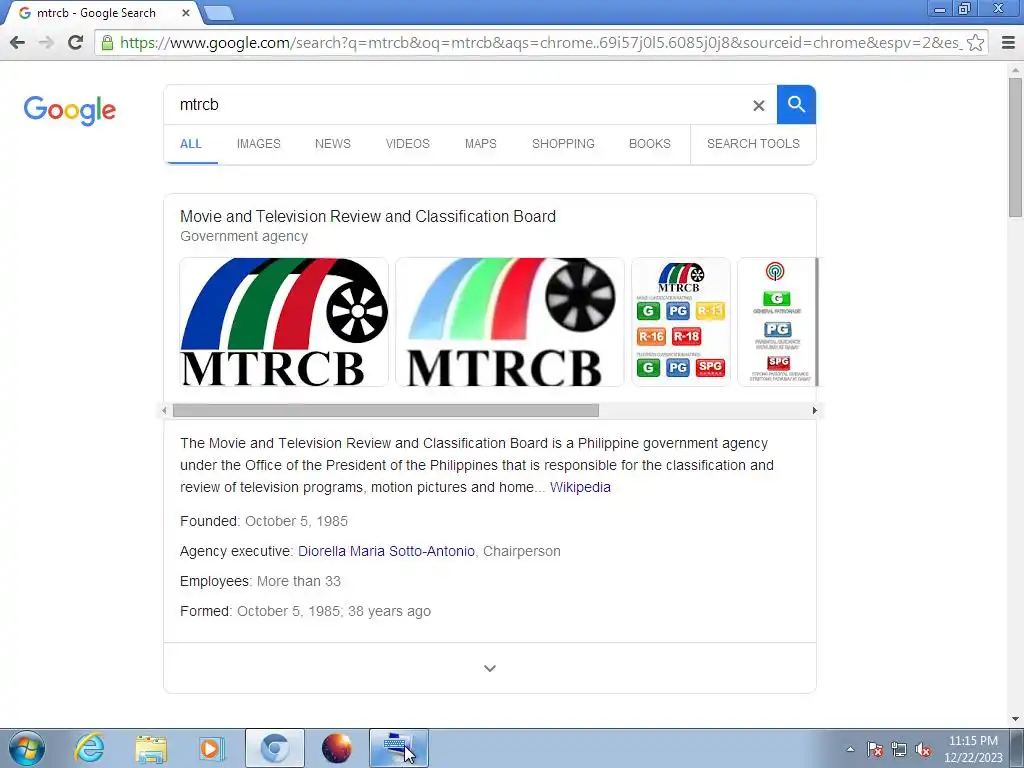Open first dark MTRCB logo thumbnail

click(284, 322)
